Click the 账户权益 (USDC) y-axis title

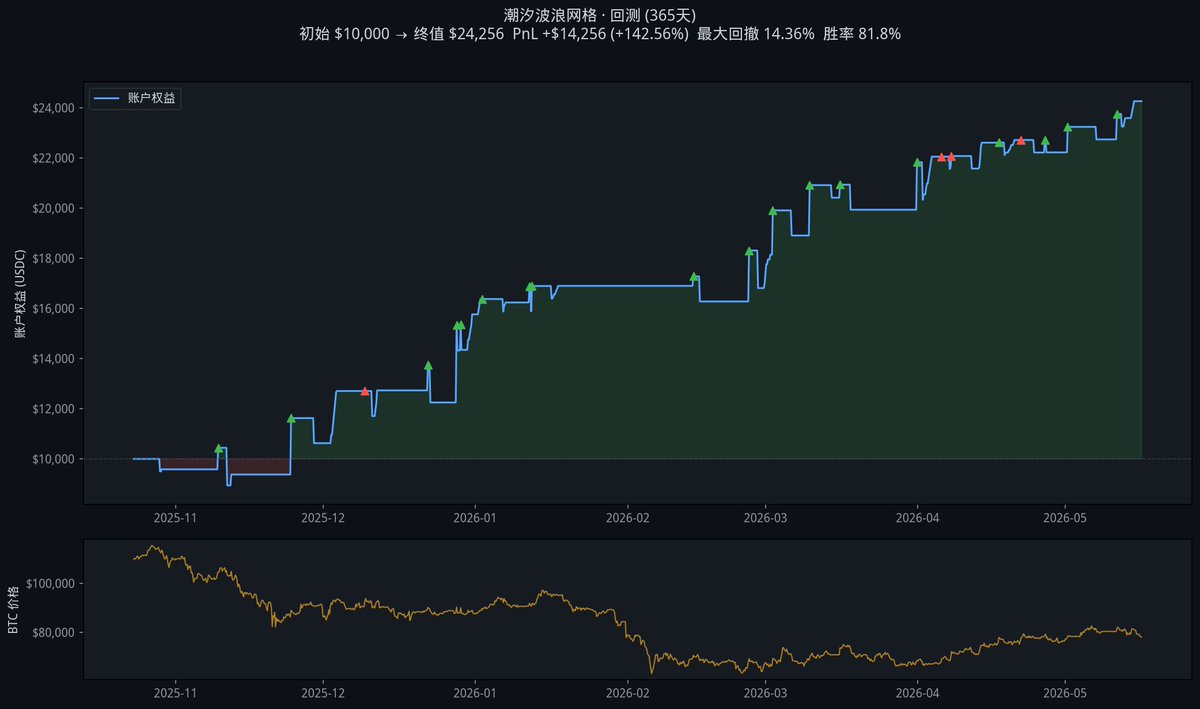(x=19, y=292)
